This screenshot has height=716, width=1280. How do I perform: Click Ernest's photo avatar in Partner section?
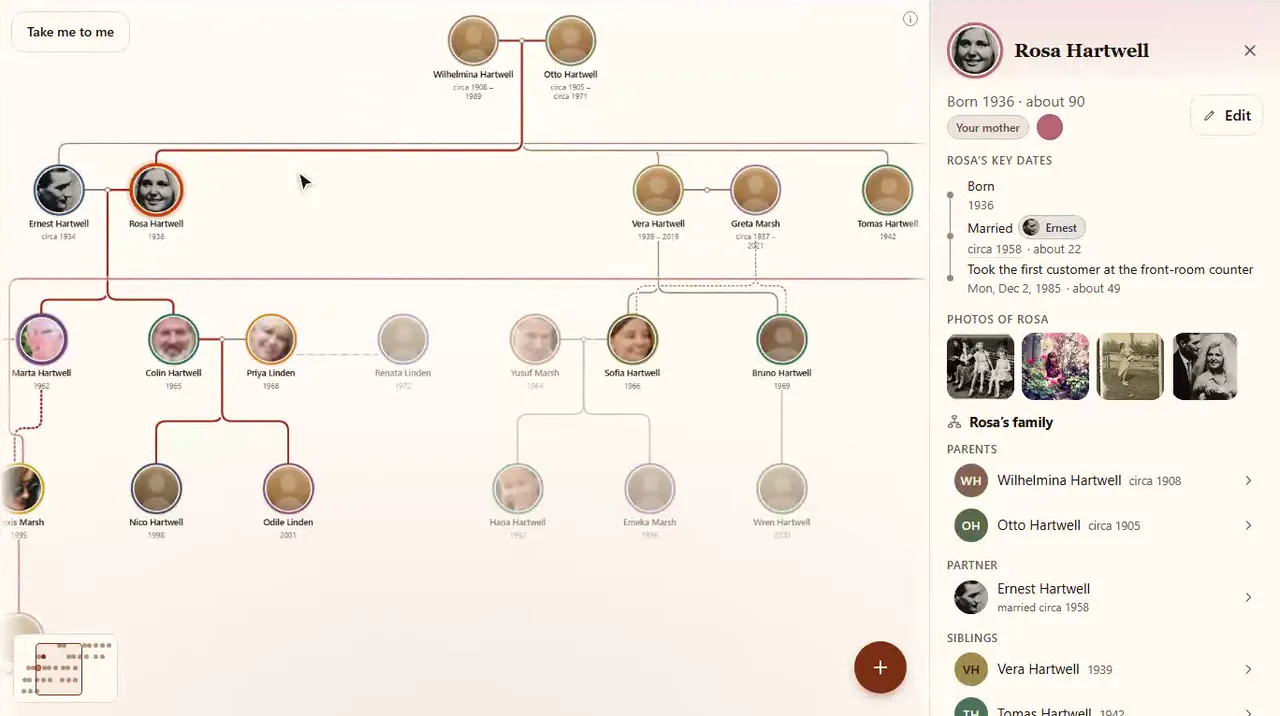pyautogui.click(x=971, y=598)
